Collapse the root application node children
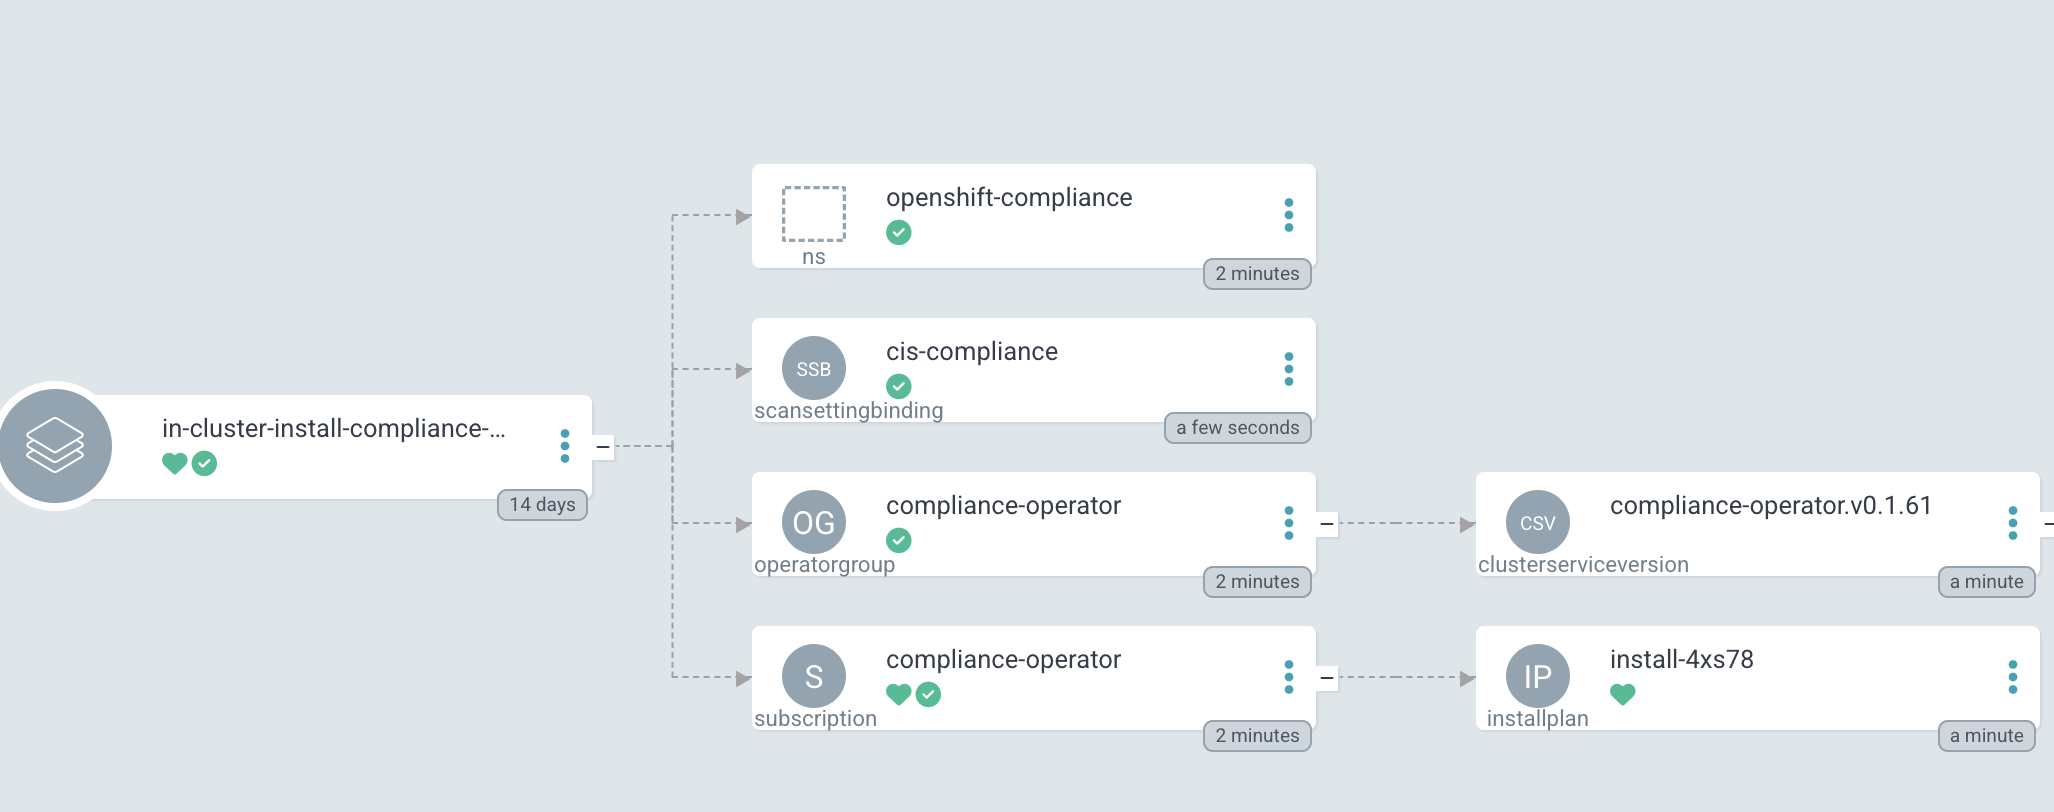Screen dimensions: 2054x812 [601, 446]
